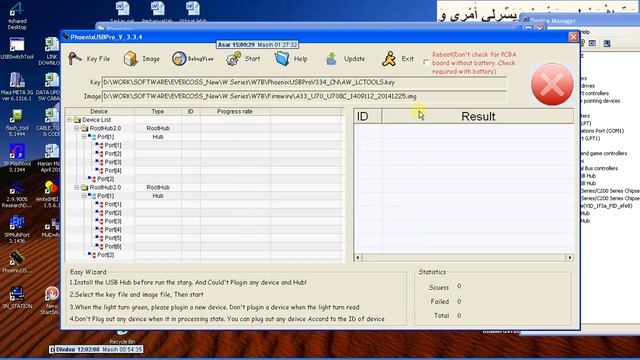
Task: Select Nero StartSmart desktop icon
Action: [51, 301]
